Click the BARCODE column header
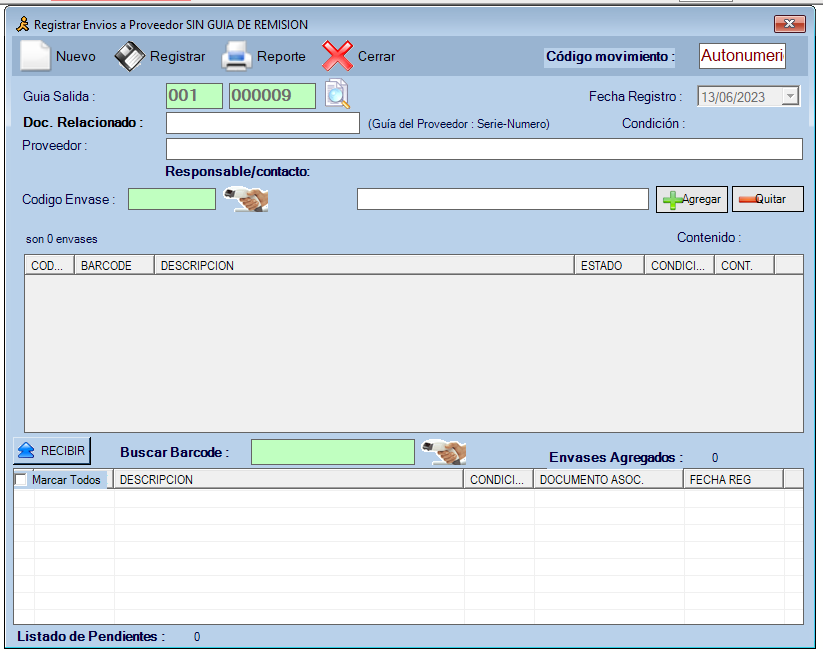 click(x=114, y=265)
